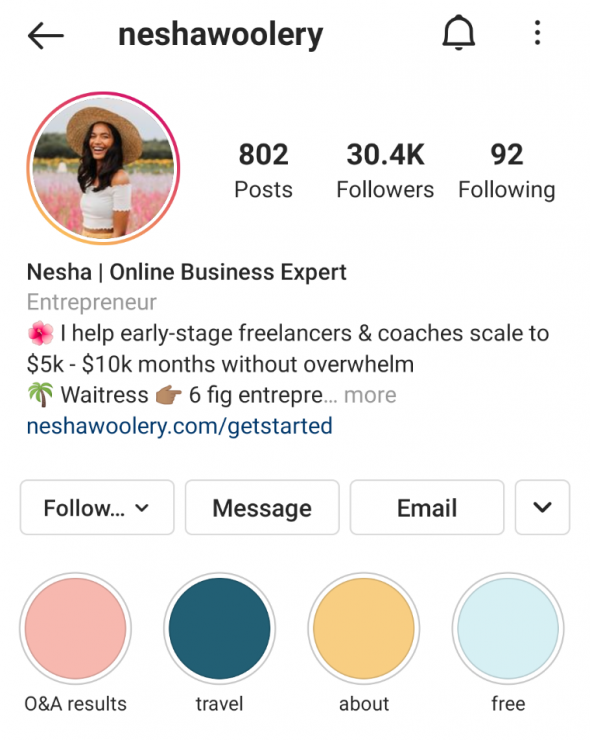
Task: Open the free story highlight
Action: [508, 628]
